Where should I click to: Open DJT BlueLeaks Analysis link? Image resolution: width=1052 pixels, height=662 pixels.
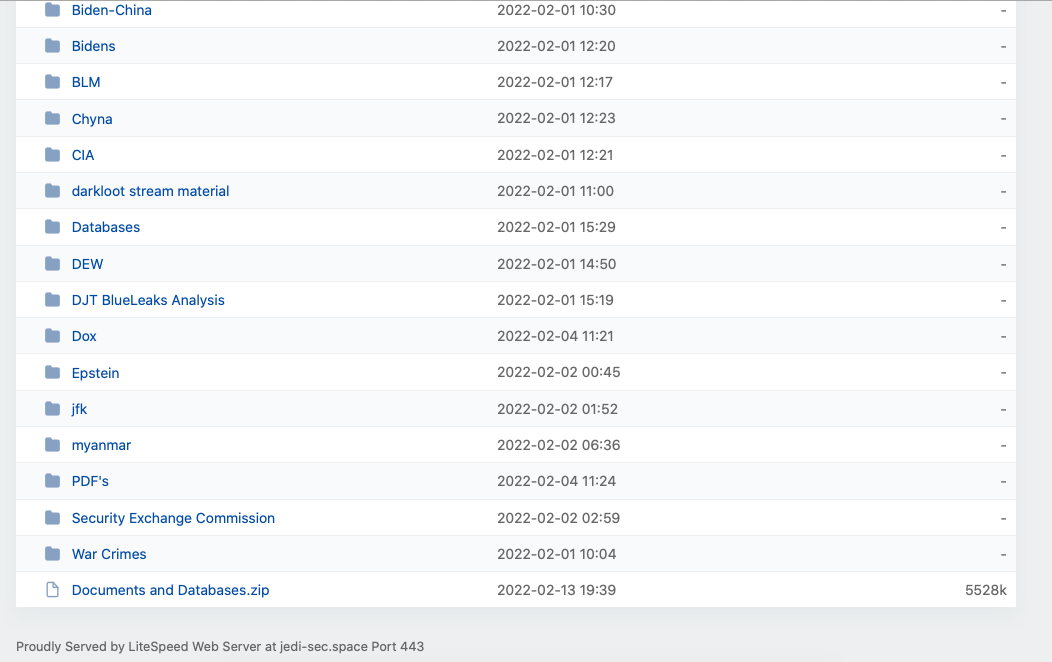(x=148, y=300)
